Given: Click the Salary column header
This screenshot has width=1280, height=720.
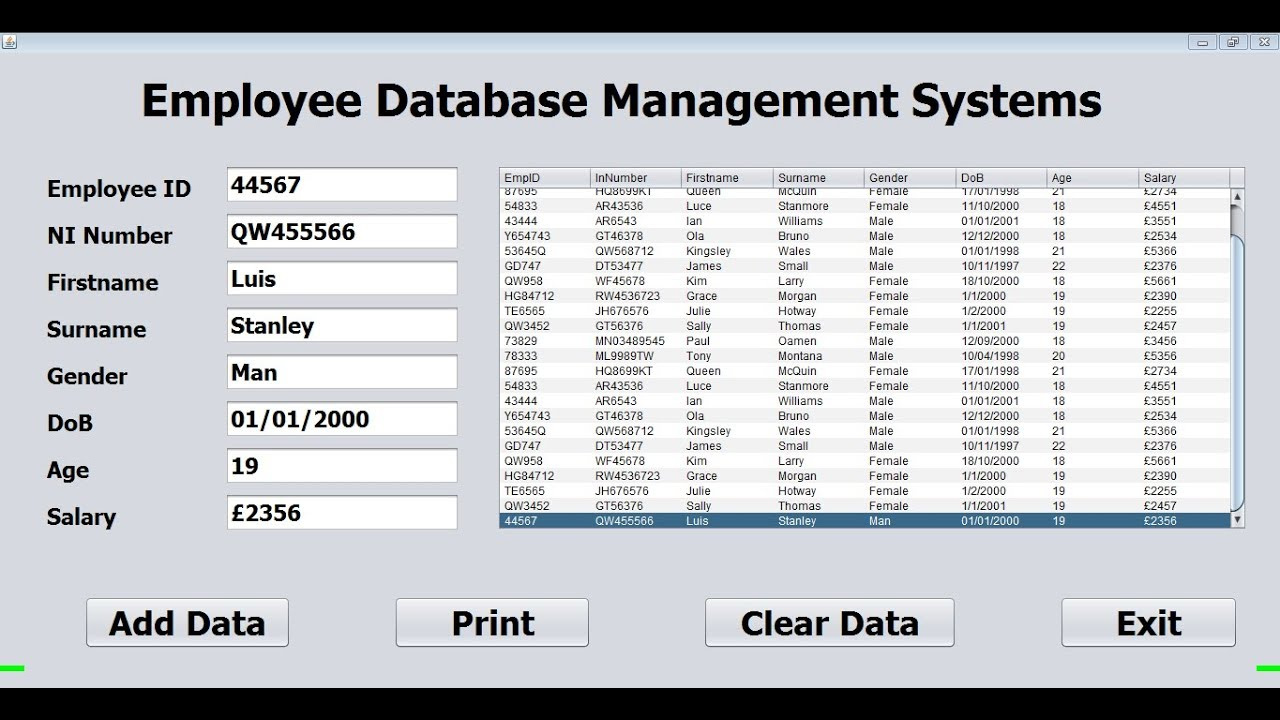Looking at the screenshot, I should click(1184, 178).
